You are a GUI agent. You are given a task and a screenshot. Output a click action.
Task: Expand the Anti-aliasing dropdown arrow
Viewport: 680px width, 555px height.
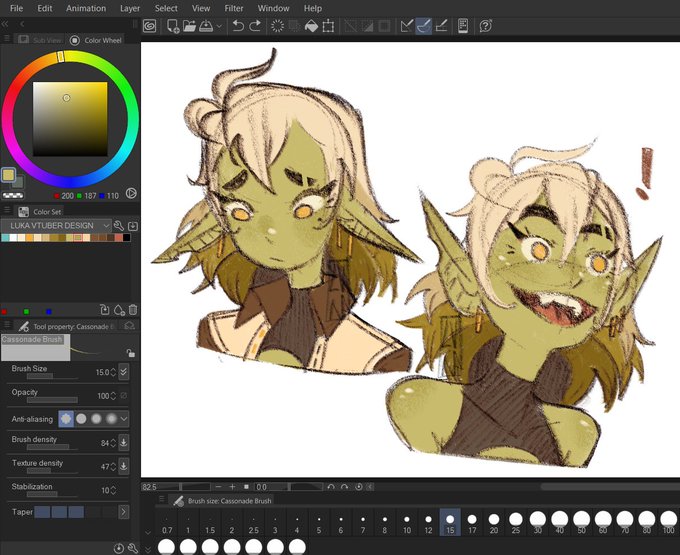point(124,419)
